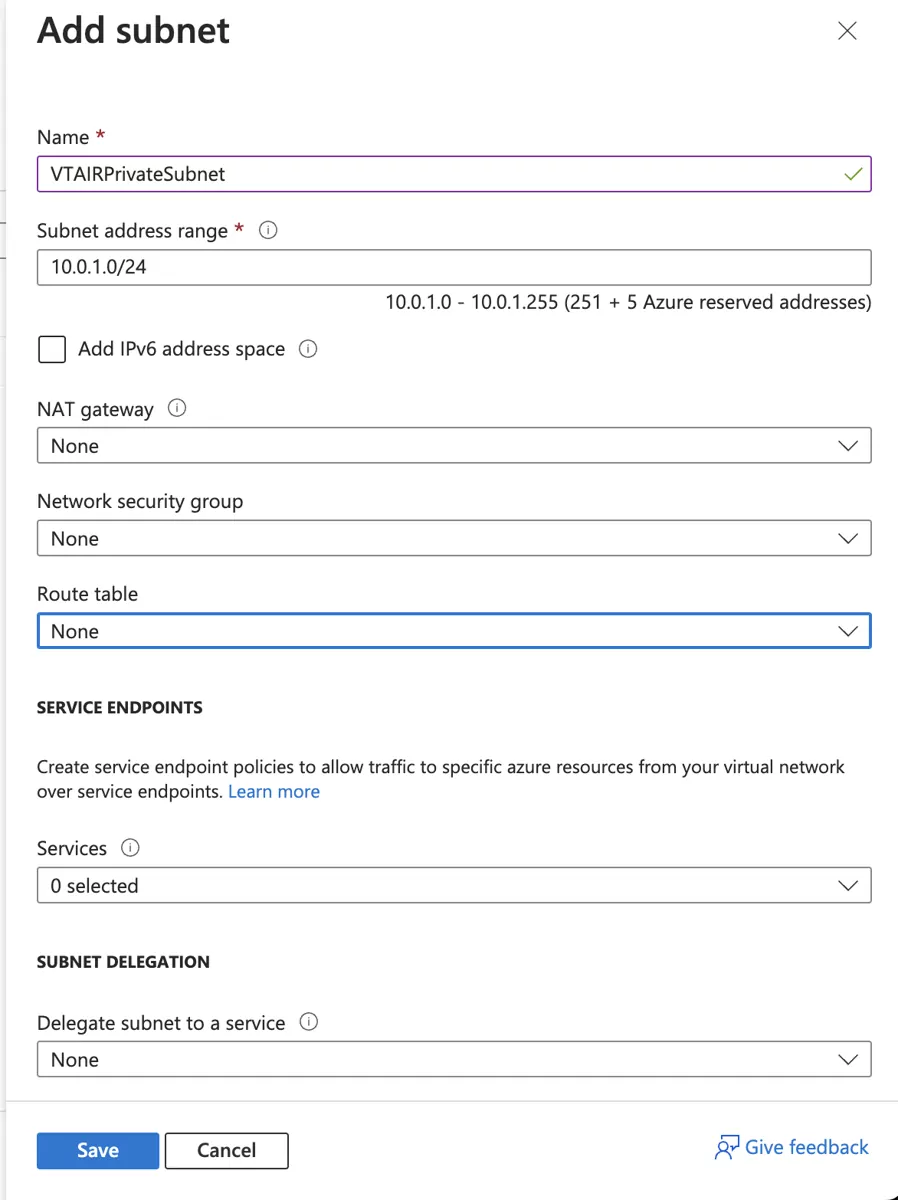Open the NAT gateway info tooltip
Screen dimensions: 898x1200
pos(176,408)
